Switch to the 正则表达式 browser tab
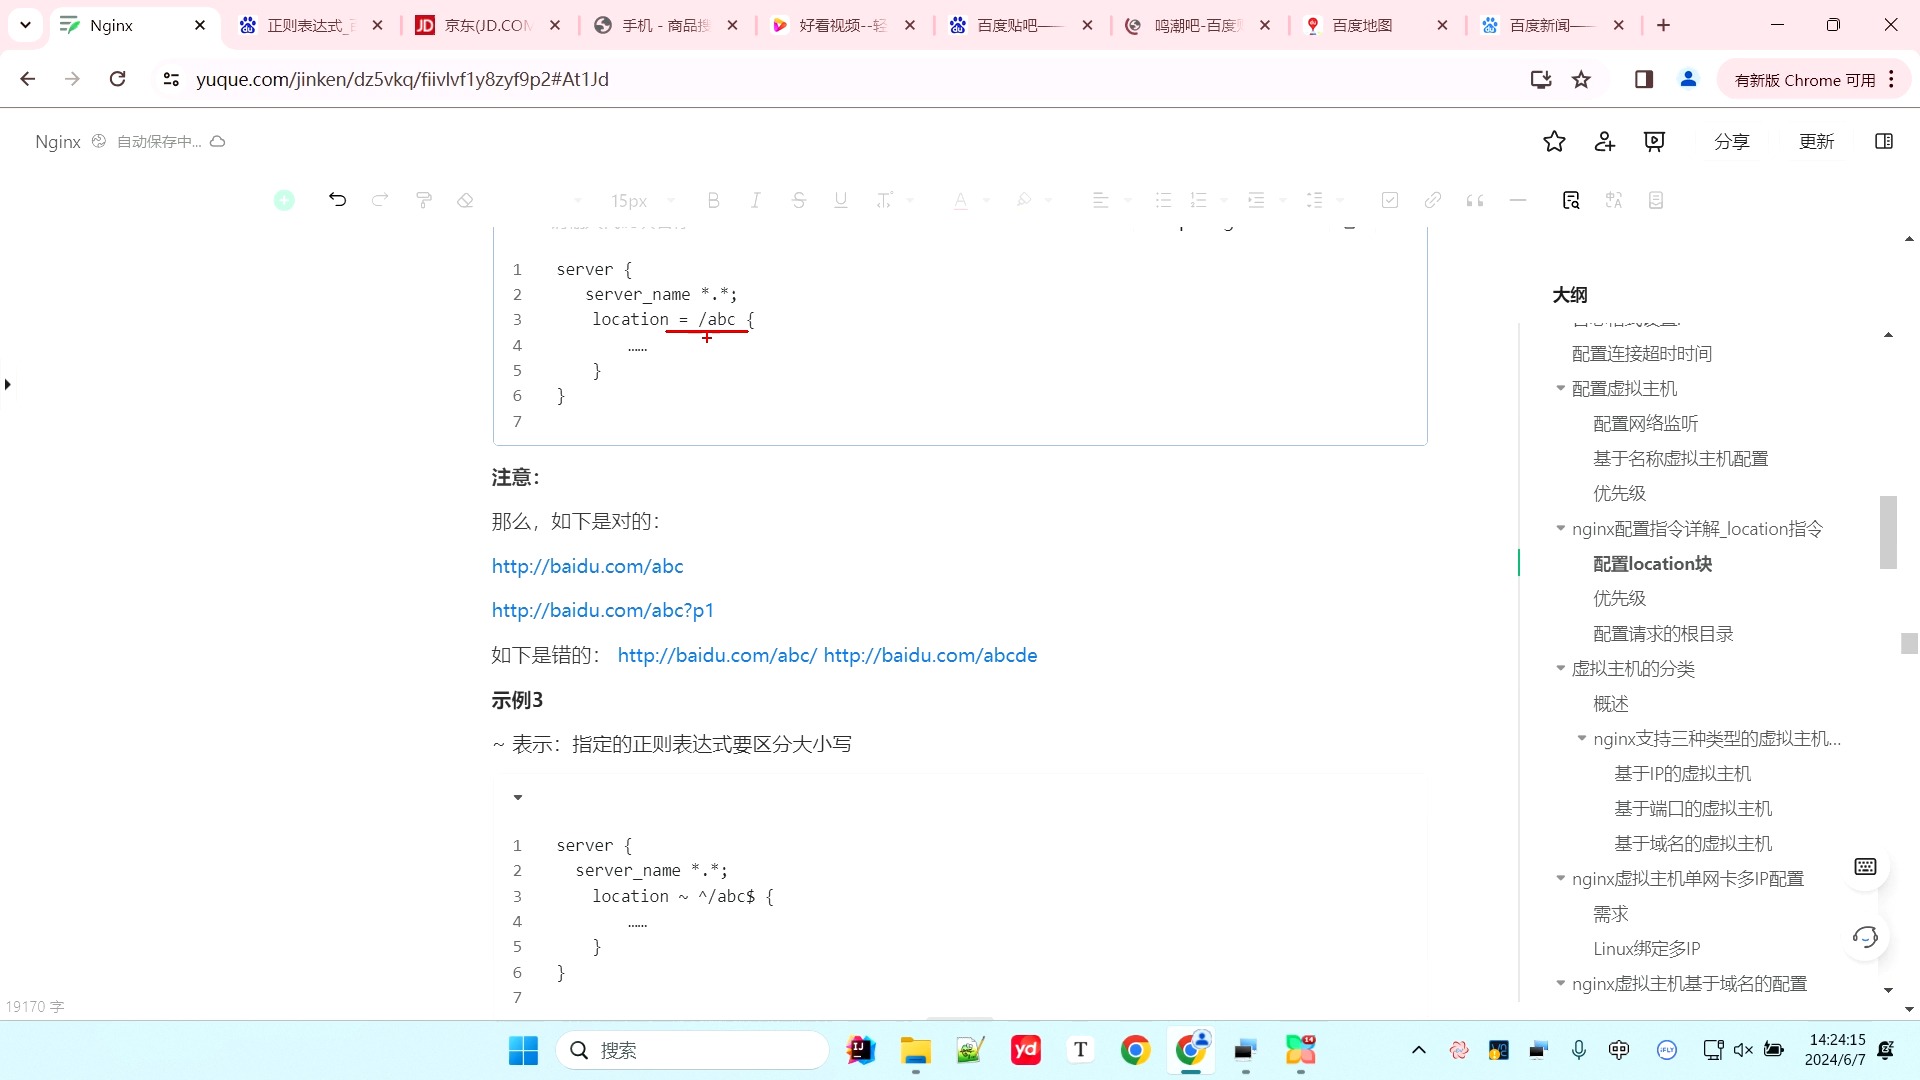Viewport: 1920px width, 1080px height. click(x=311, y=25)
